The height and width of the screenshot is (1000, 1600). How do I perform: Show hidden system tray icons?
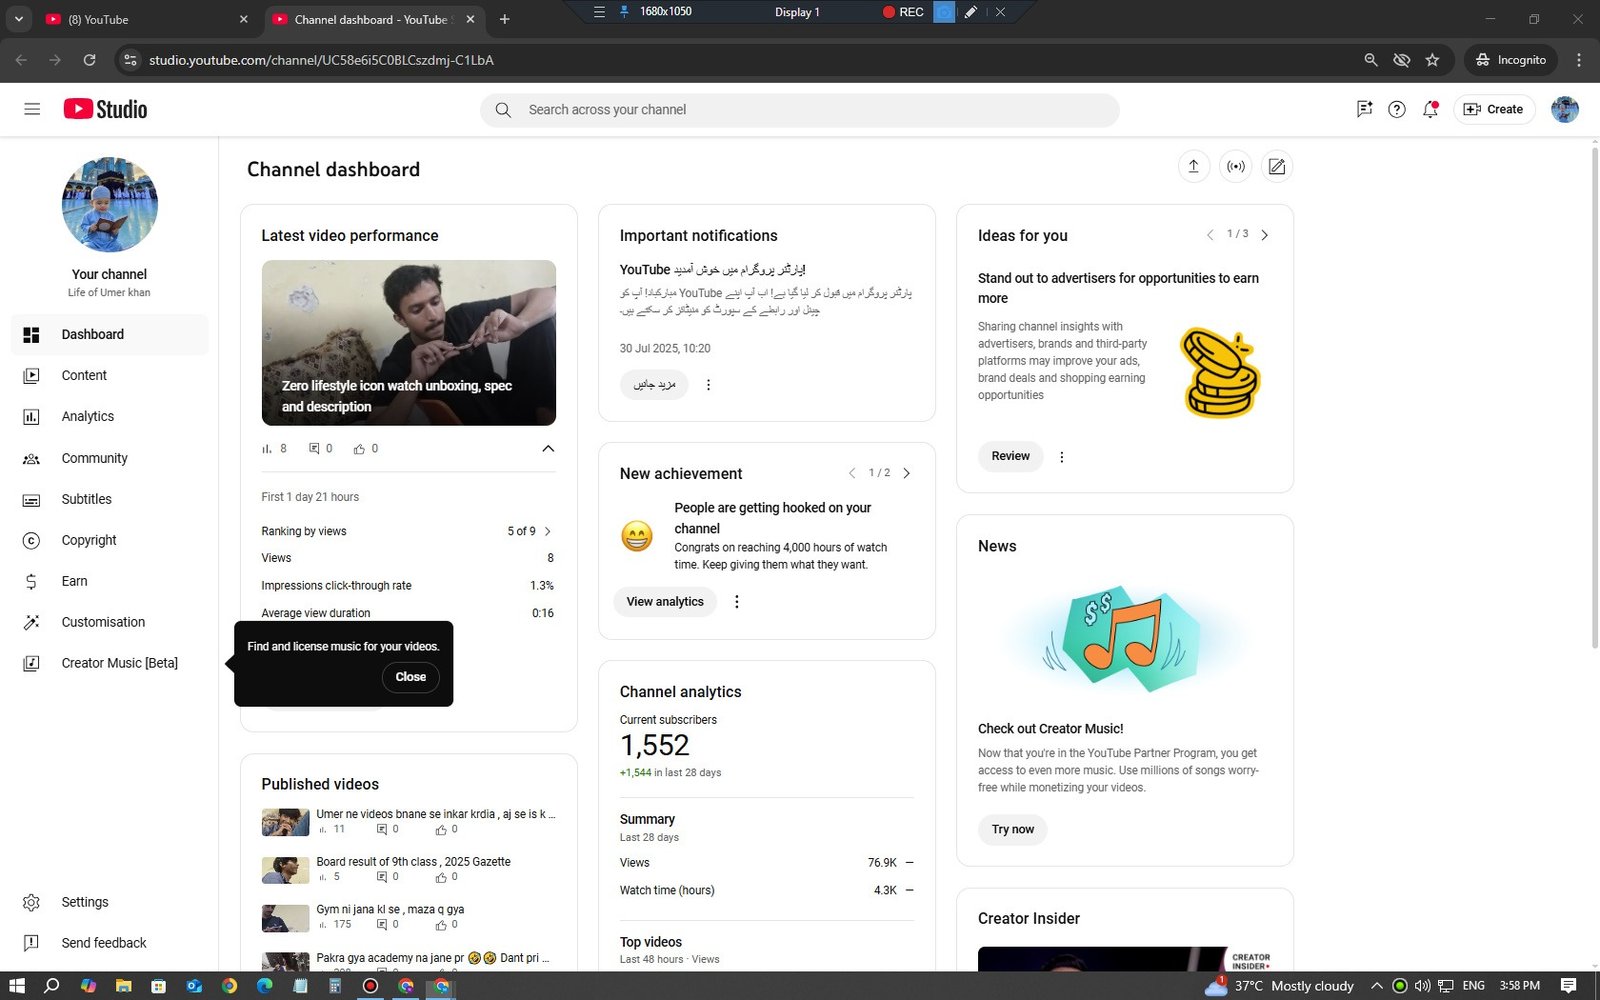pos(1377,986)
